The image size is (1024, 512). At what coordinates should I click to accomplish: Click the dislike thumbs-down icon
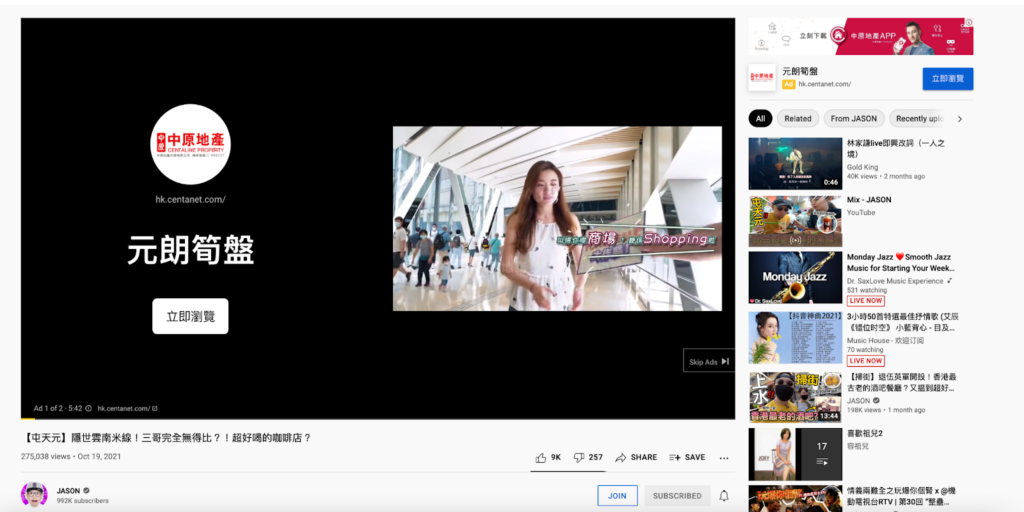579,458
